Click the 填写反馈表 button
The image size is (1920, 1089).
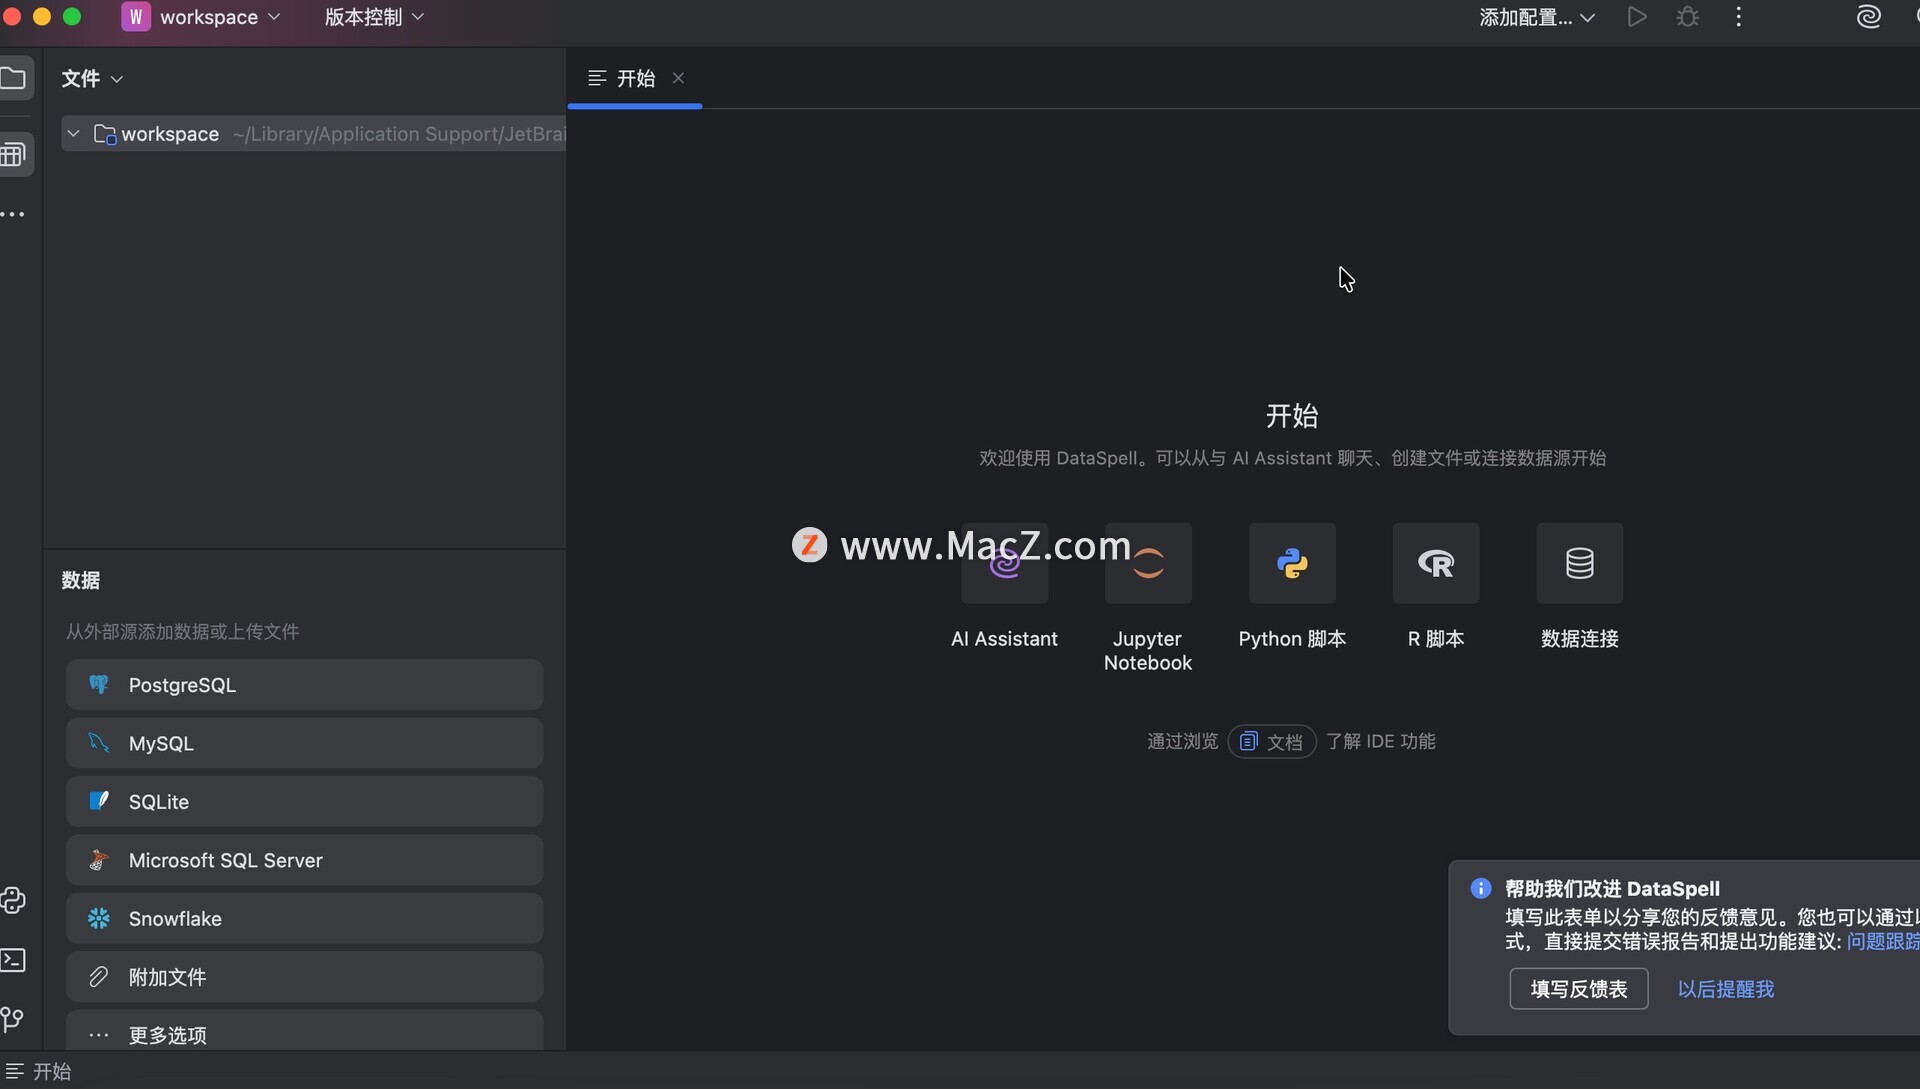pyautogui.click(x=1579, y=989)
